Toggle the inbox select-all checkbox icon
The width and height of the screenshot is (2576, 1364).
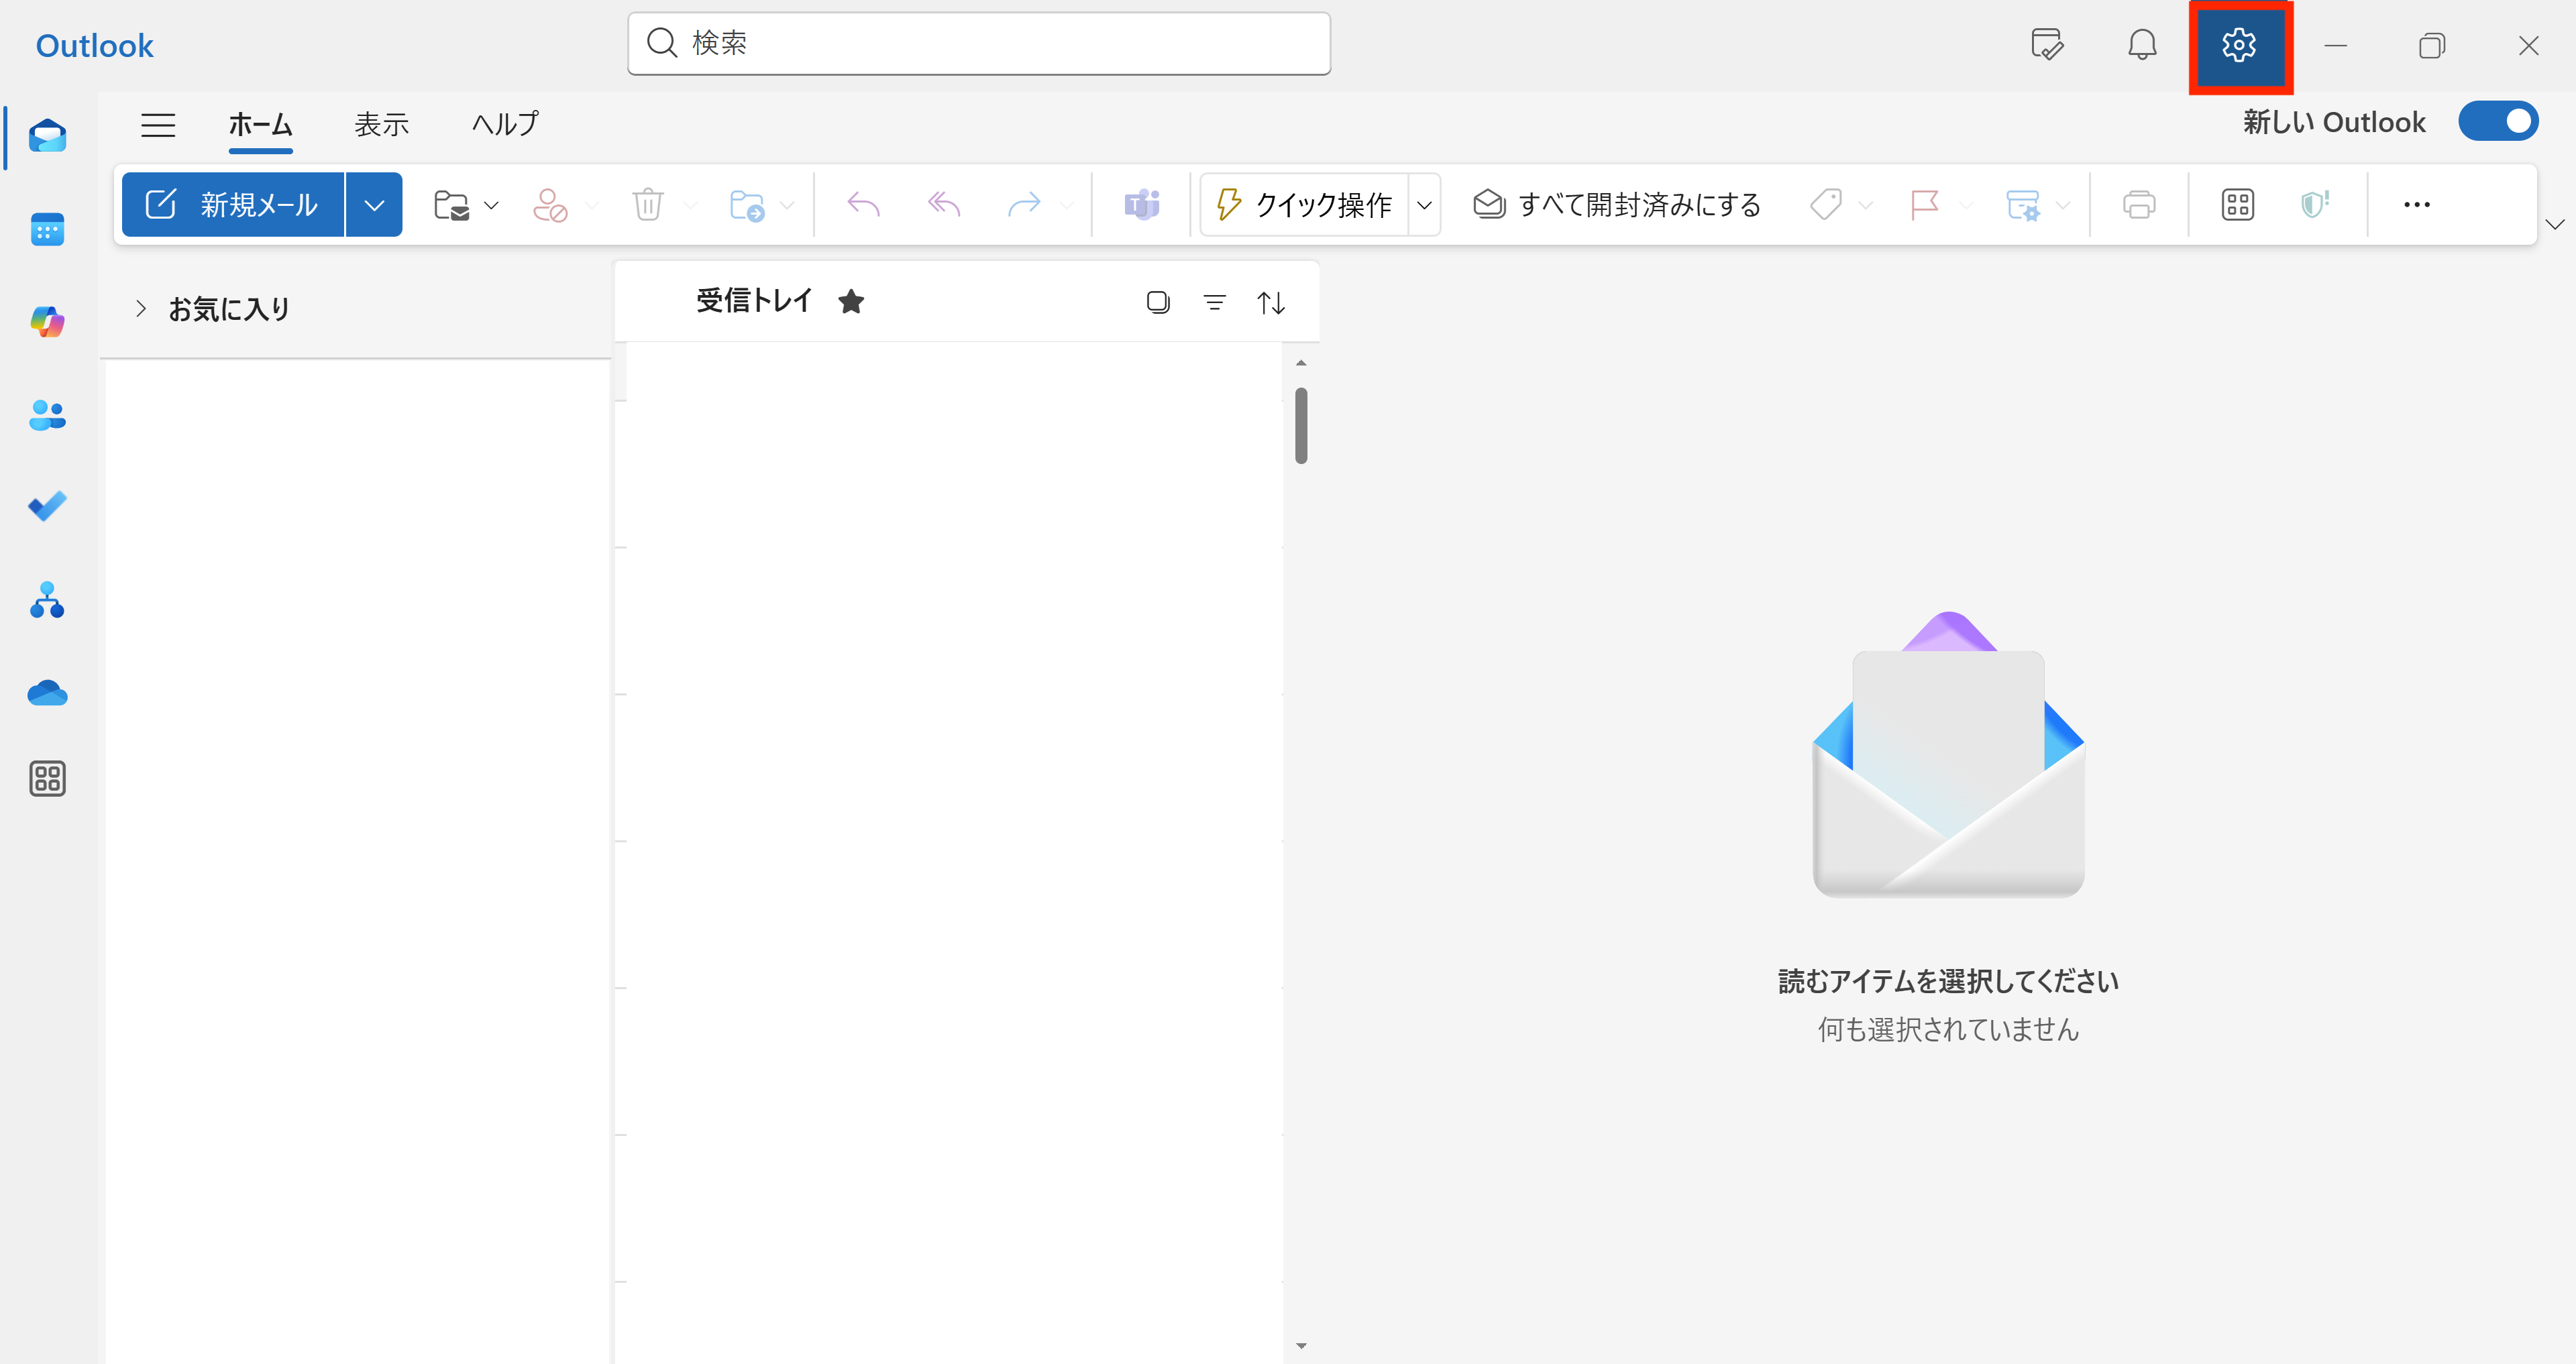1158,302
